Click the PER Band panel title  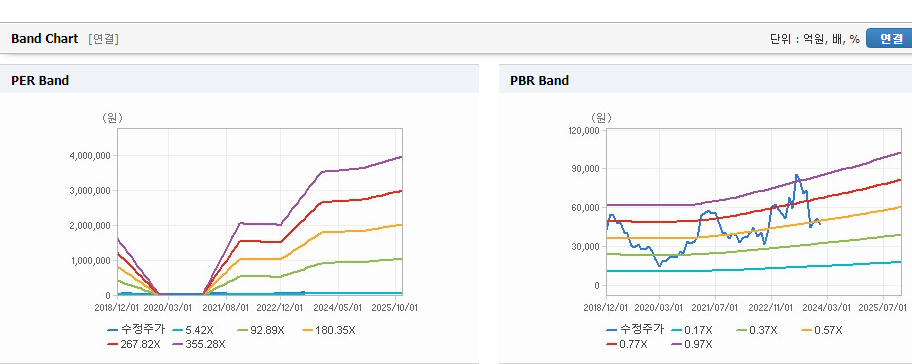coord(40,81)
